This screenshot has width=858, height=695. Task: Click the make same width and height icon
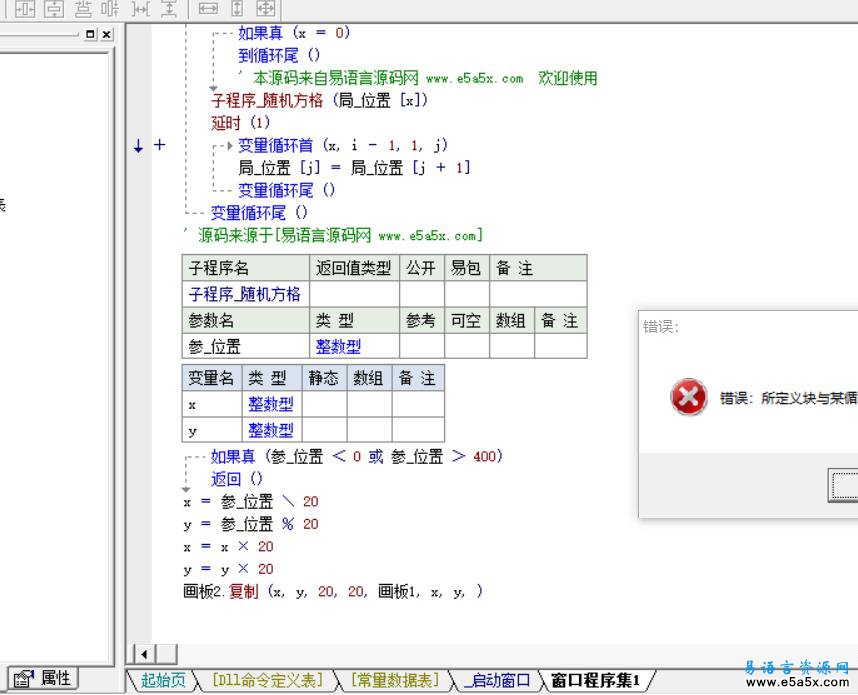tap(266, 8)
